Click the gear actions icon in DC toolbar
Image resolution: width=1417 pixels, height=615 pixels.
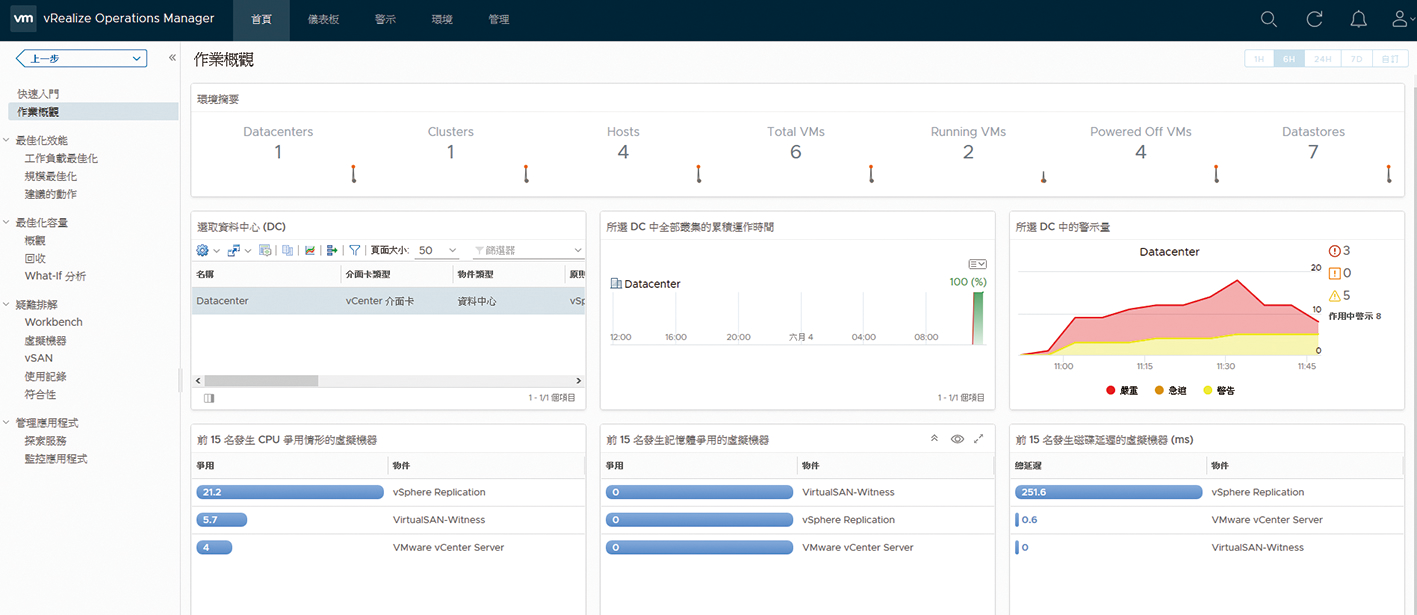[202, 250]
